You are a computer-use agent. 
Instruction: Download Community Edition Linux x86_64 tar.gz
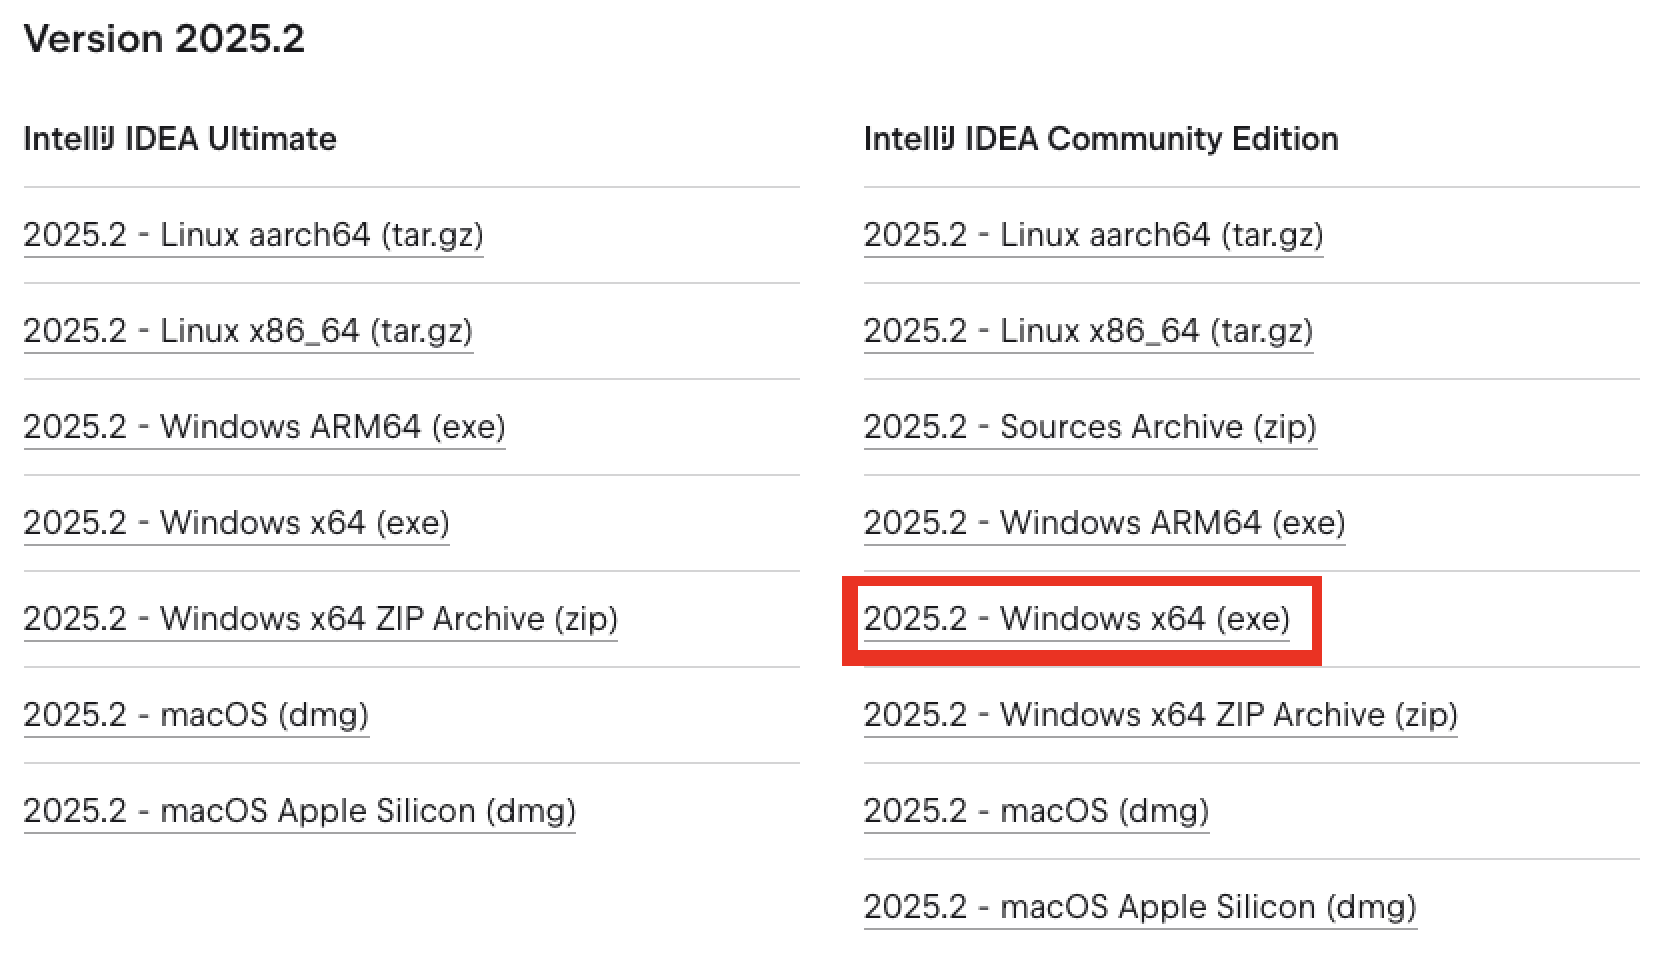point(1088,331)
